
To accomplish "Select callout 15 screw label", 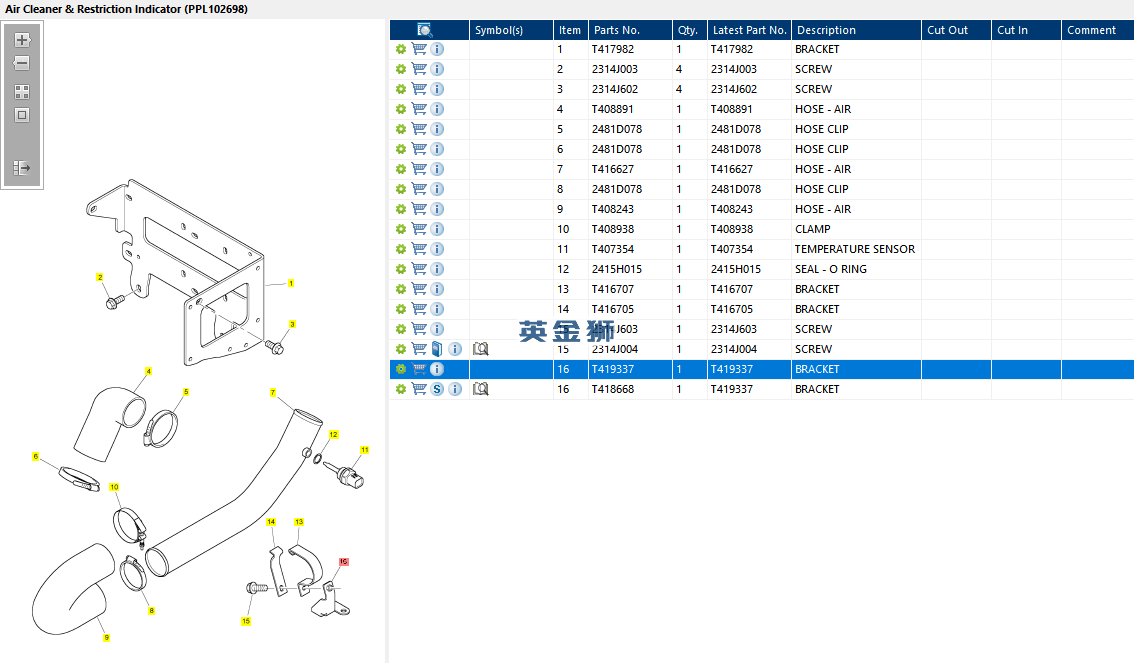I will coord(246,621).
